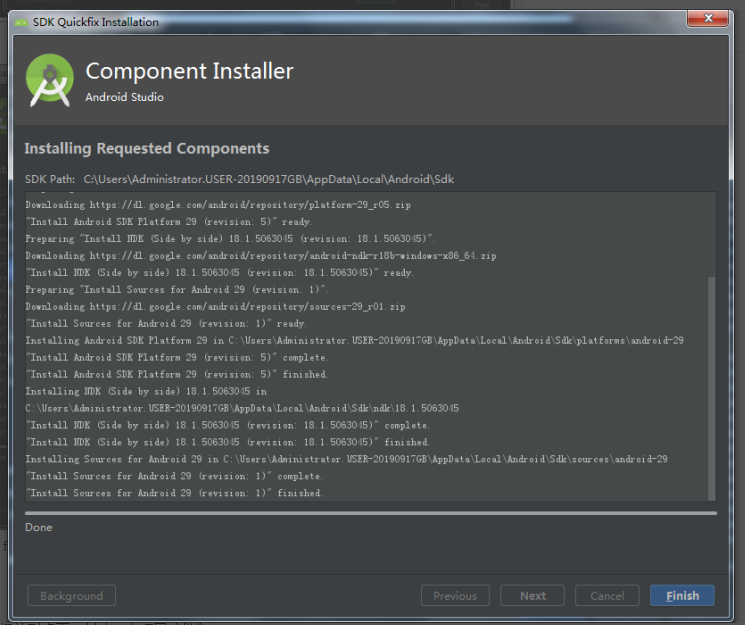Click the Background button
745x625 pixels.
point(72,596)
